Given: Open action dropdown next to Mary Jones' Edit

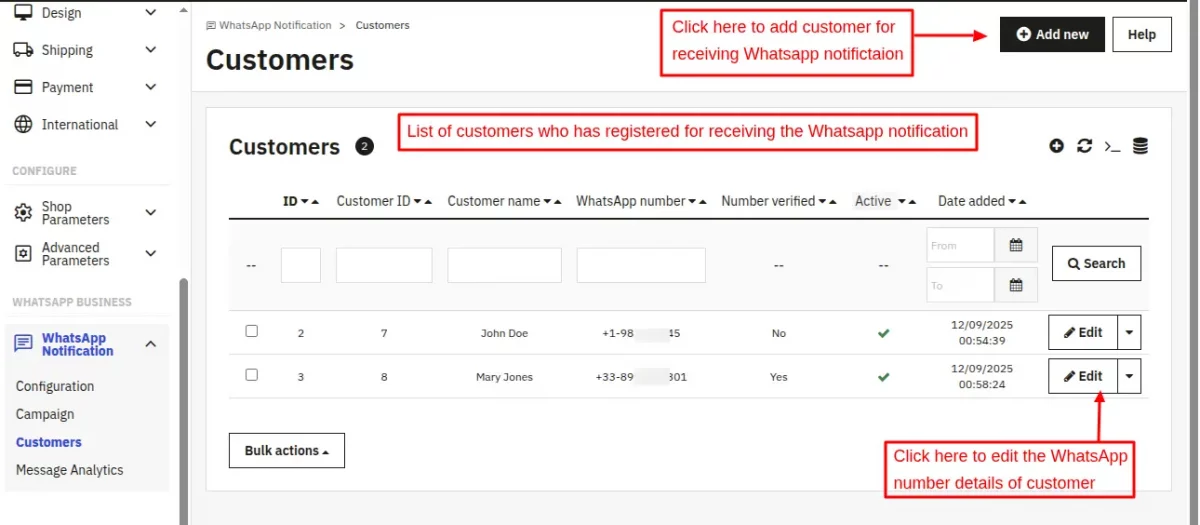Looking at the screenshot, I should (x=1129, y=377).
